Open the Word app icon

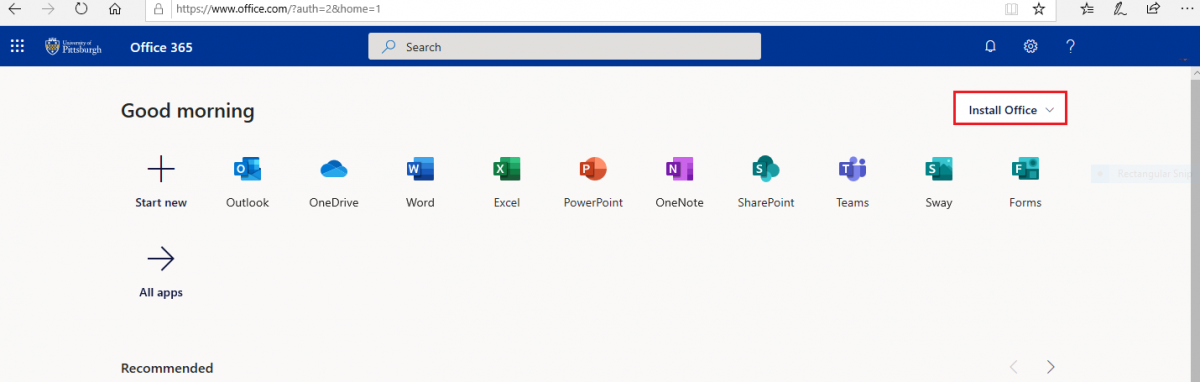(x=420, y=170)
